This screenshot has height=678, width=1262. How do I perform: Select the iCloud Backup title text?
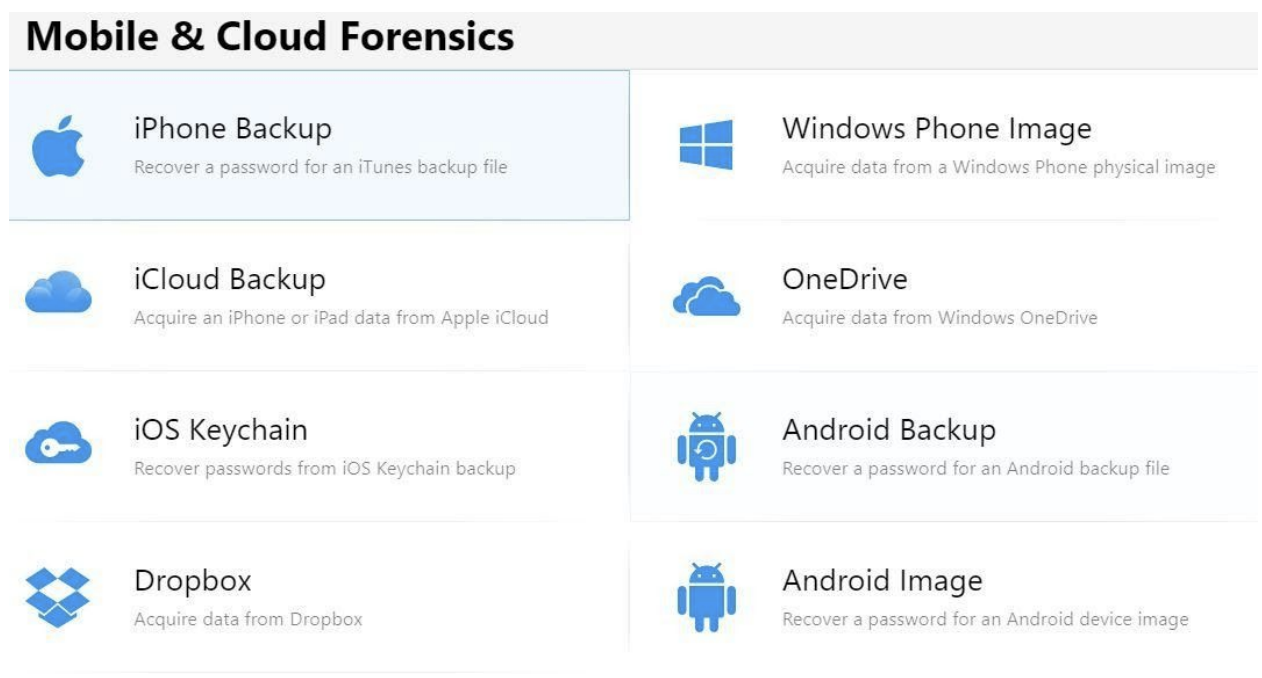coord(229,279)
